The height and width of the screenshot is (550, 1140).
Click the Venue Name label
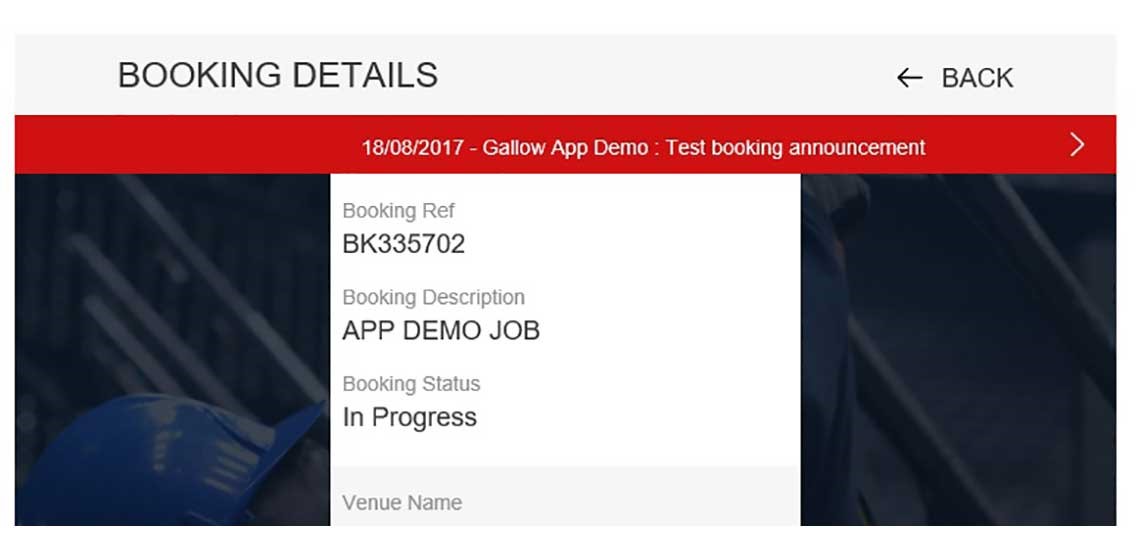click(402, 503)
